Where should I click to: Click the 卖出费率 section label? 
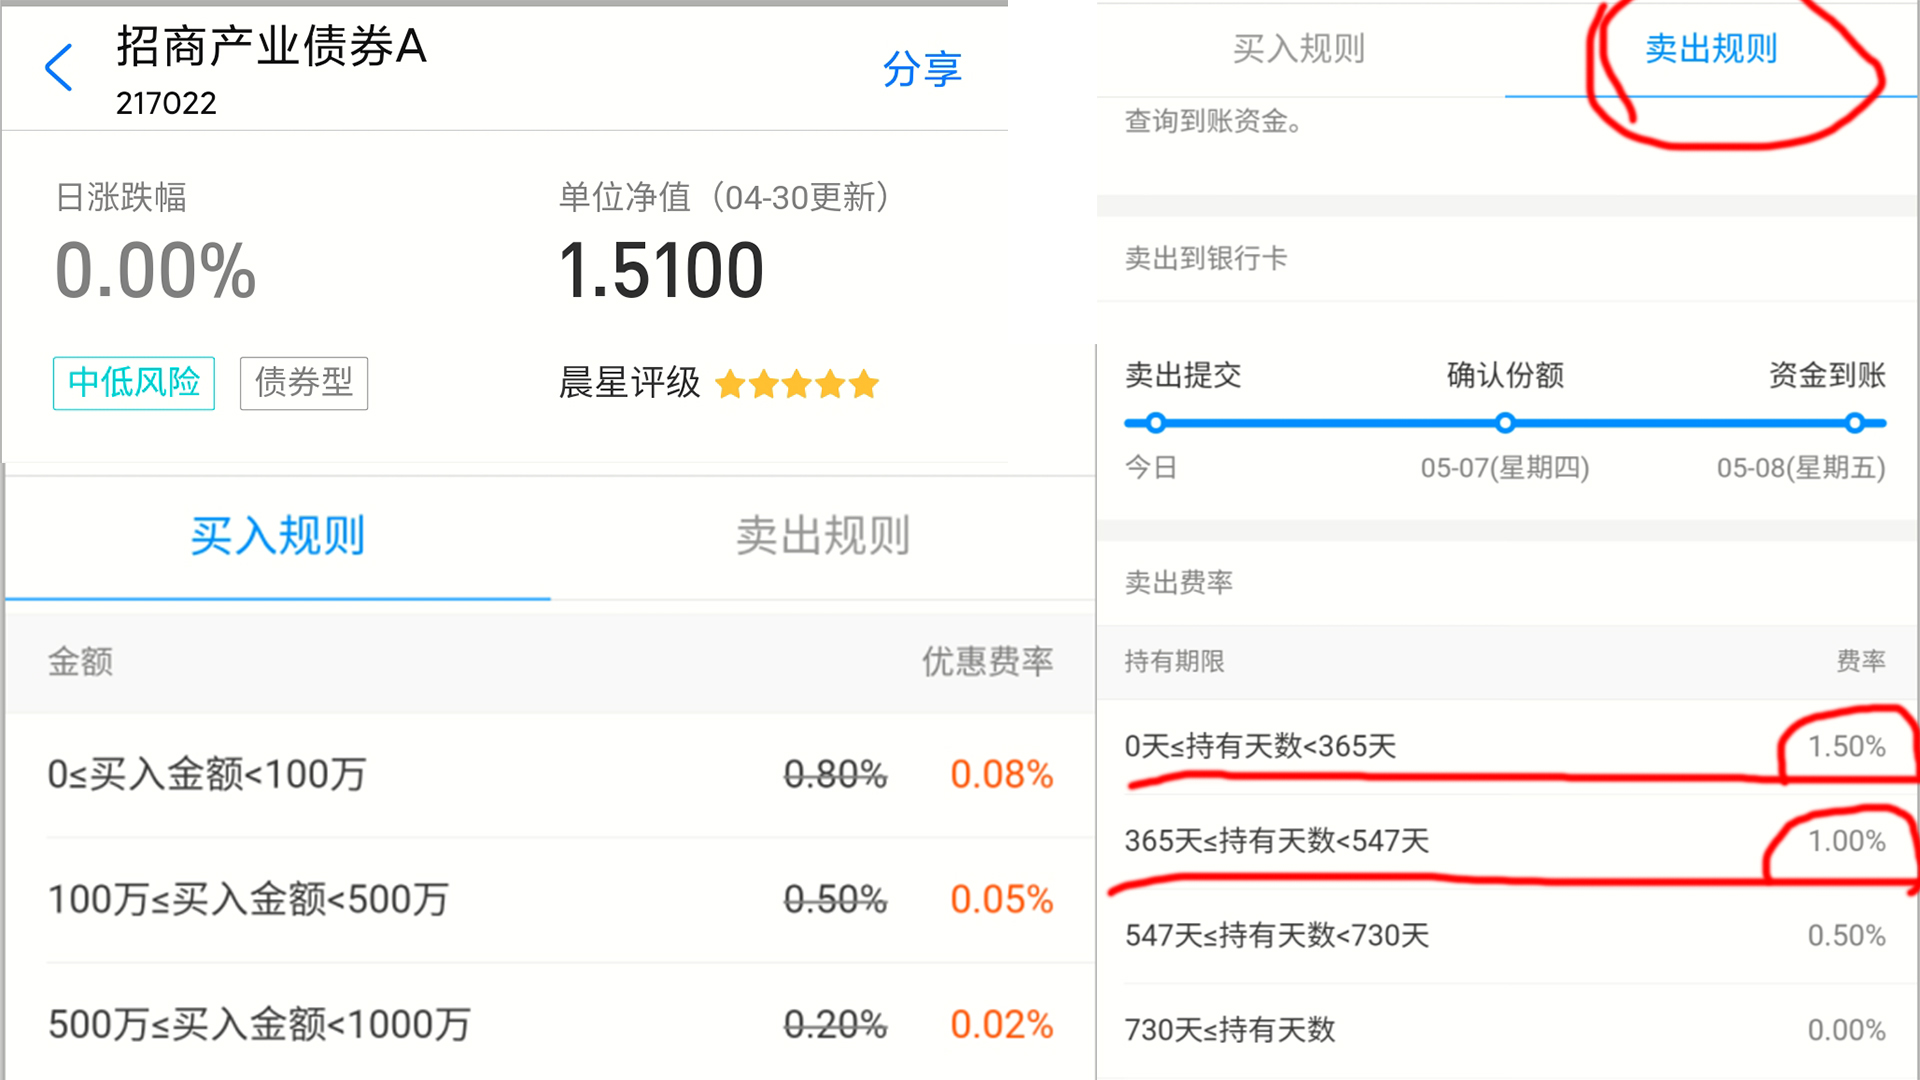pyautogui.click(x=1179, y=582)
